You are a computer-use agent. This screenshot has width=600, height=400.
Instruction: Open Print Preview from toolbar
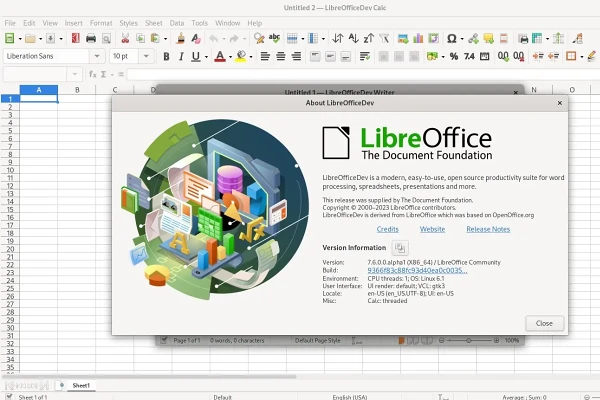(106, 38)
